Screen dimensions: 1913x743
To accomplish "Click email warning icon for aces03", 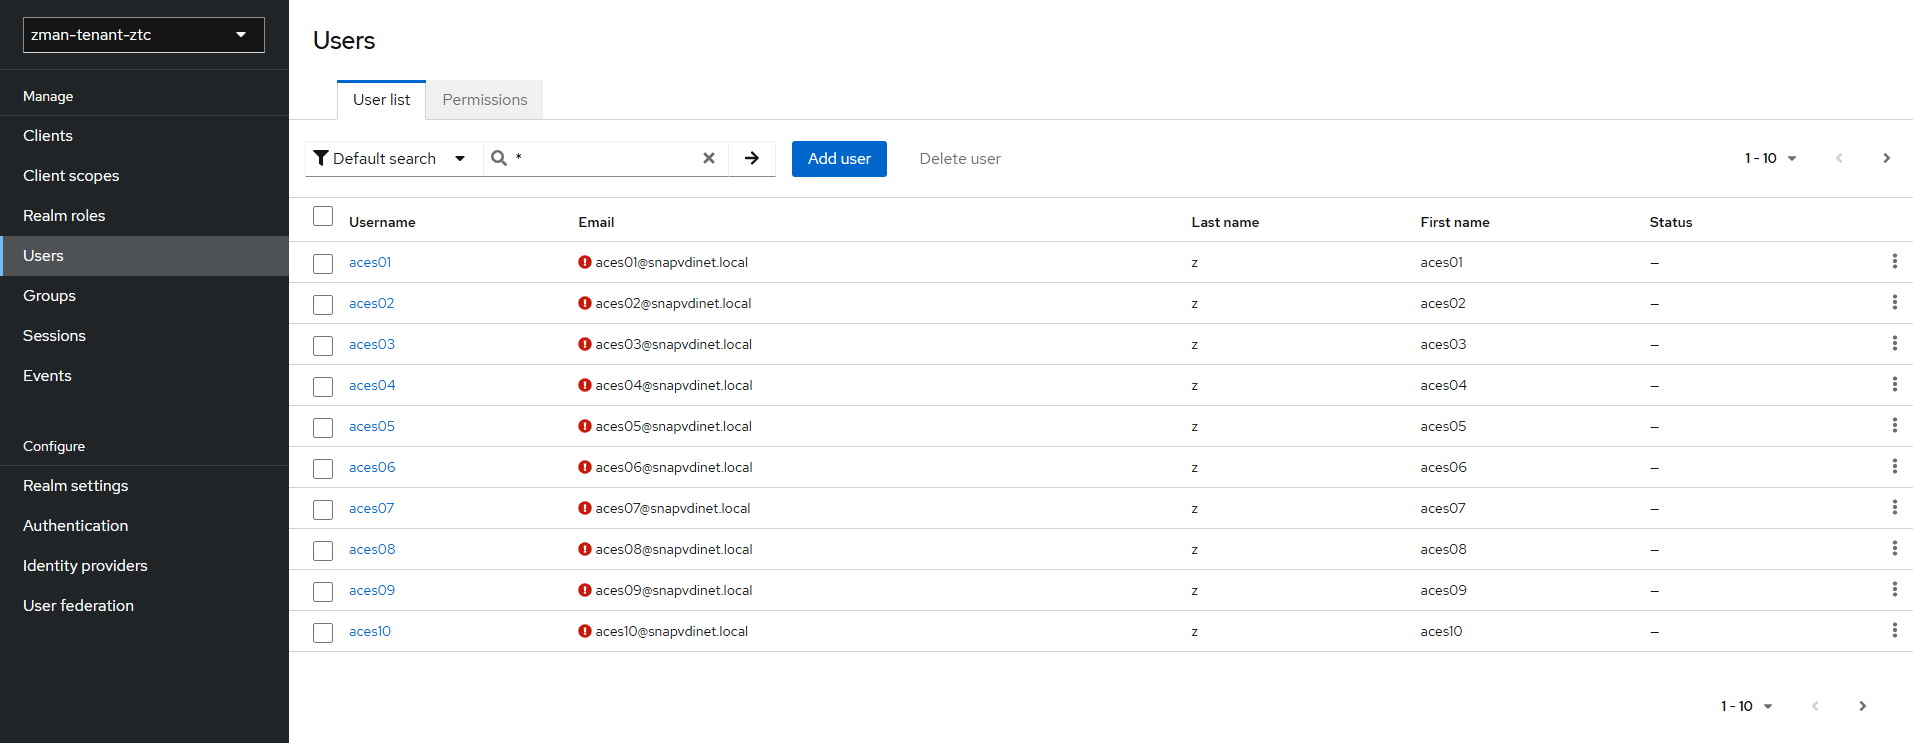I will pos(585,344).
